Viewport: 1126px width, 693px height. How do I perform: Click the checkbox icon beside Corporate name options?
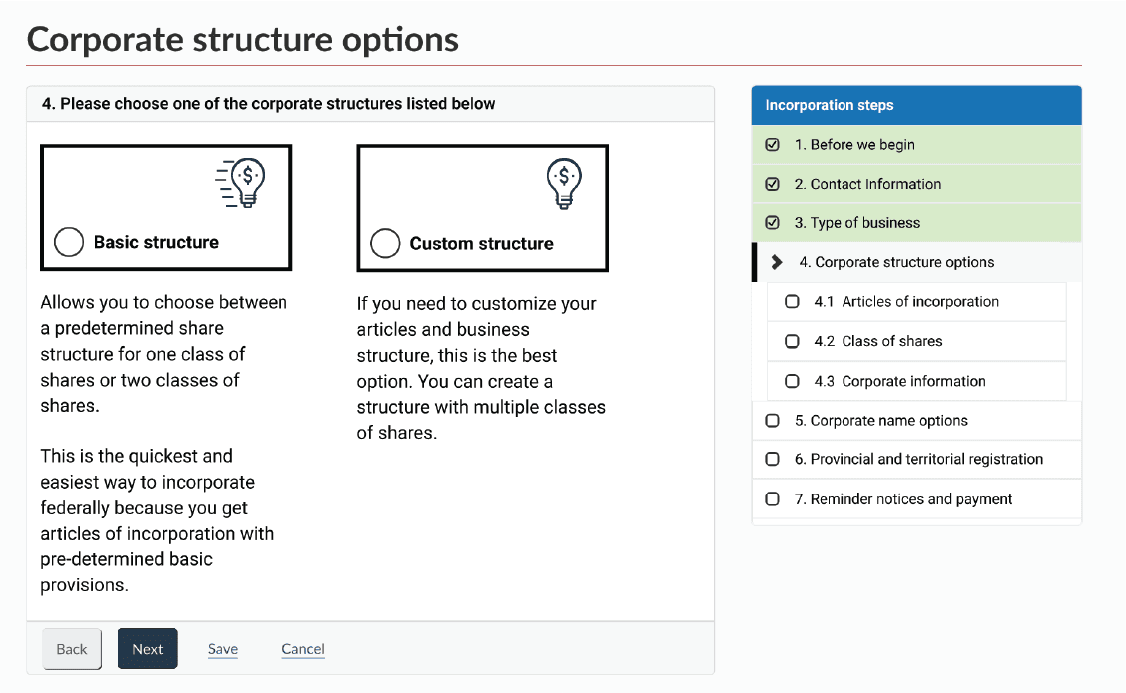(772, 421)
